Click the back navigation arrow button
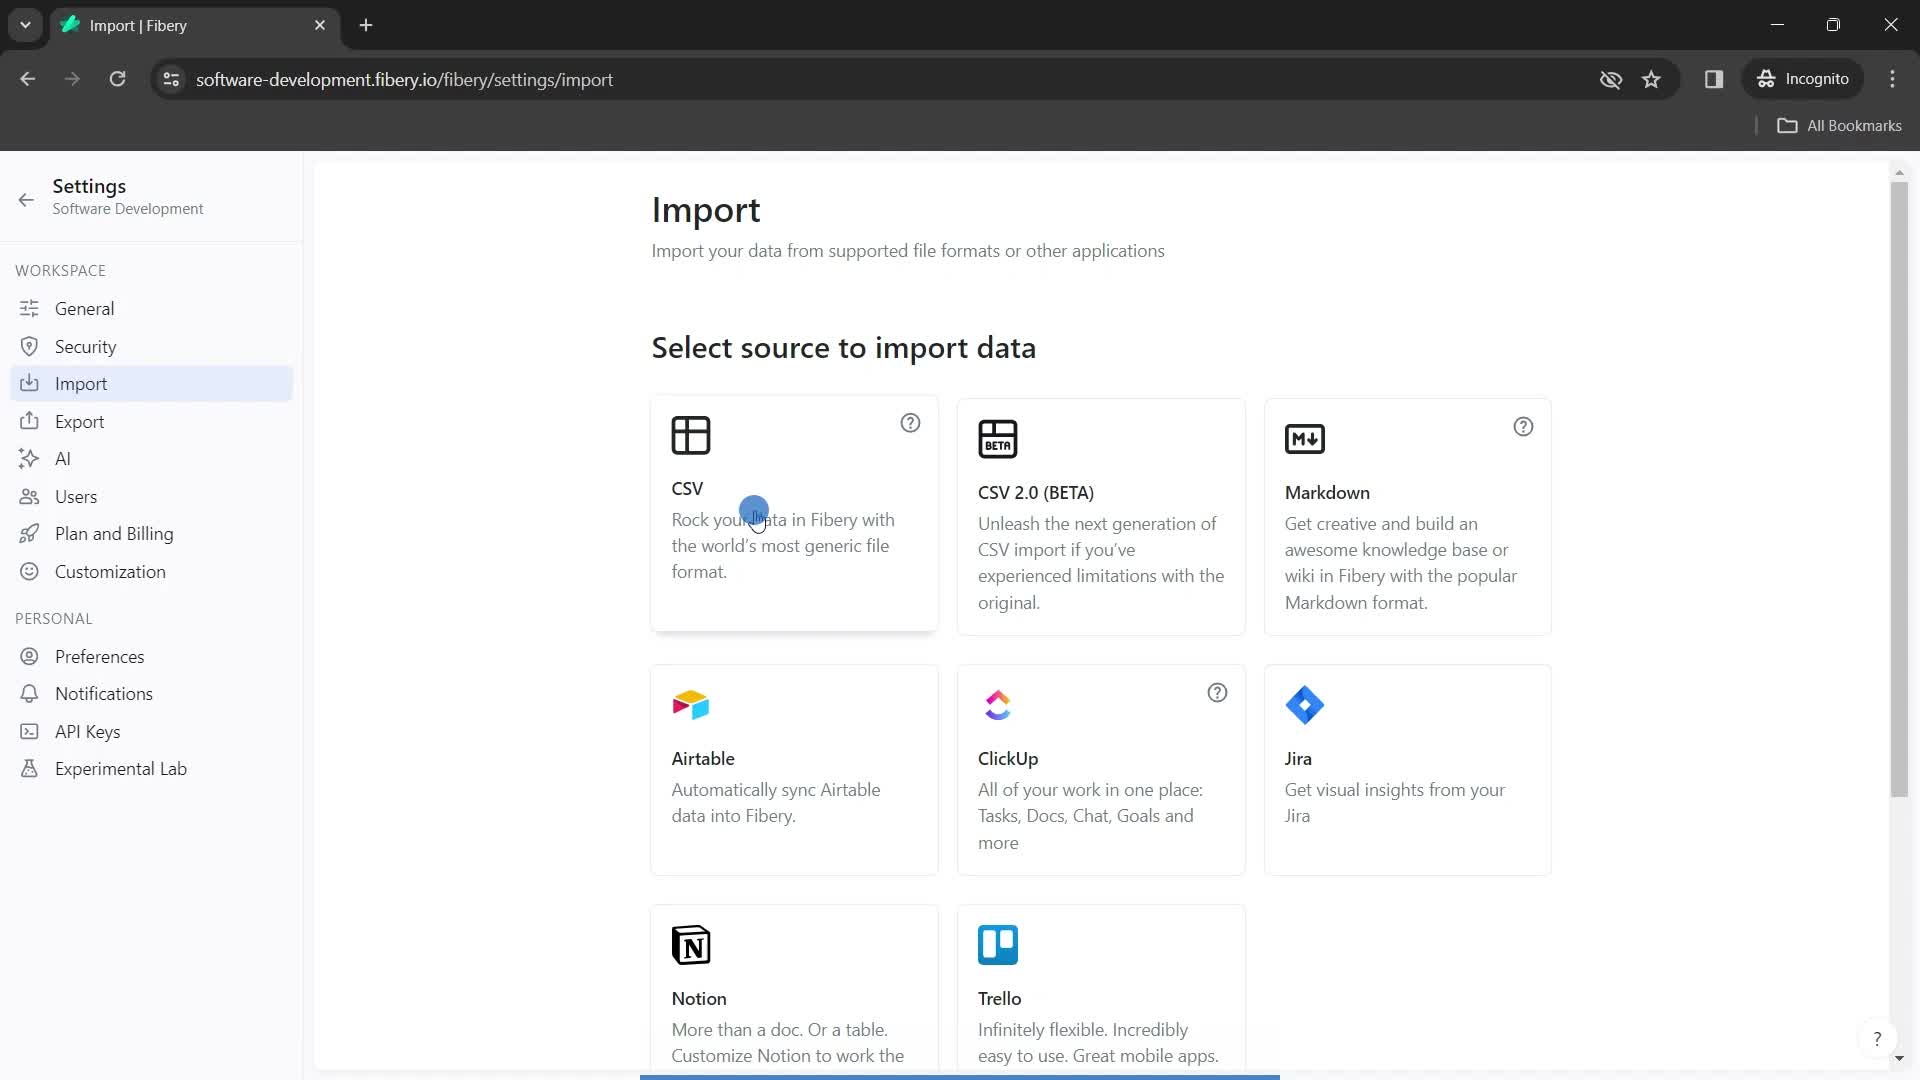1920x1080 pixels. pos(28,79)
